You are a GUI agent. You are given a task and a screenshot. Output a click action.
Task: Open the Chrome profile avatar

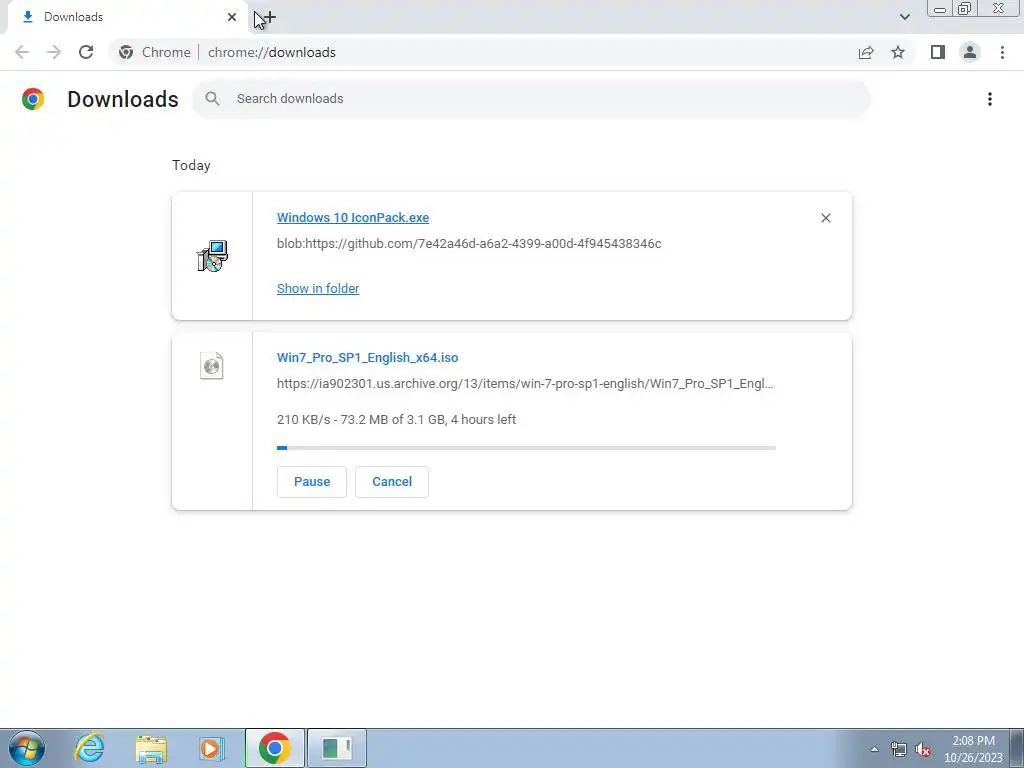[970, 52]
